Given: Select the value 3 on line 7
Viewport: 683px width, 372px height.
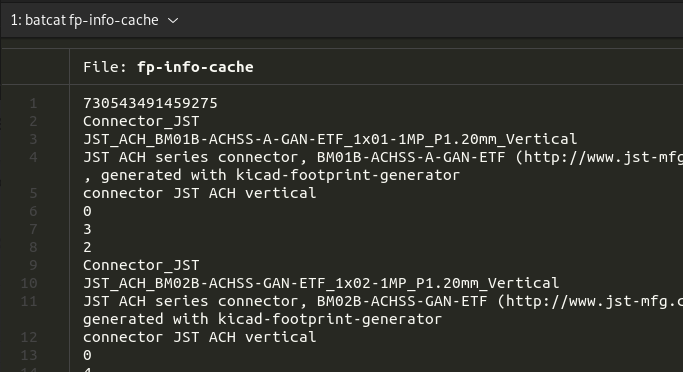Looking at the screenshot, I should click(87, 229).
